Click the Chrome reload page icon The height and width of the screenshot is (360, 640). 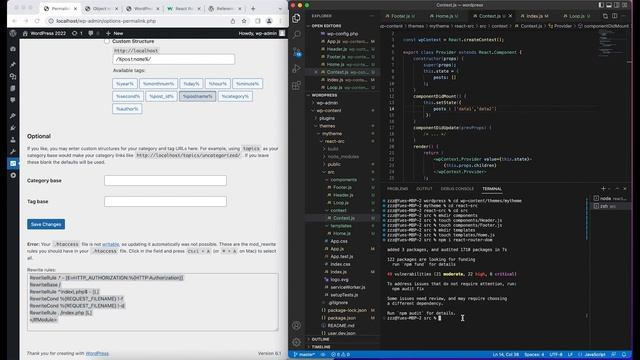click(x=37, y=21)
